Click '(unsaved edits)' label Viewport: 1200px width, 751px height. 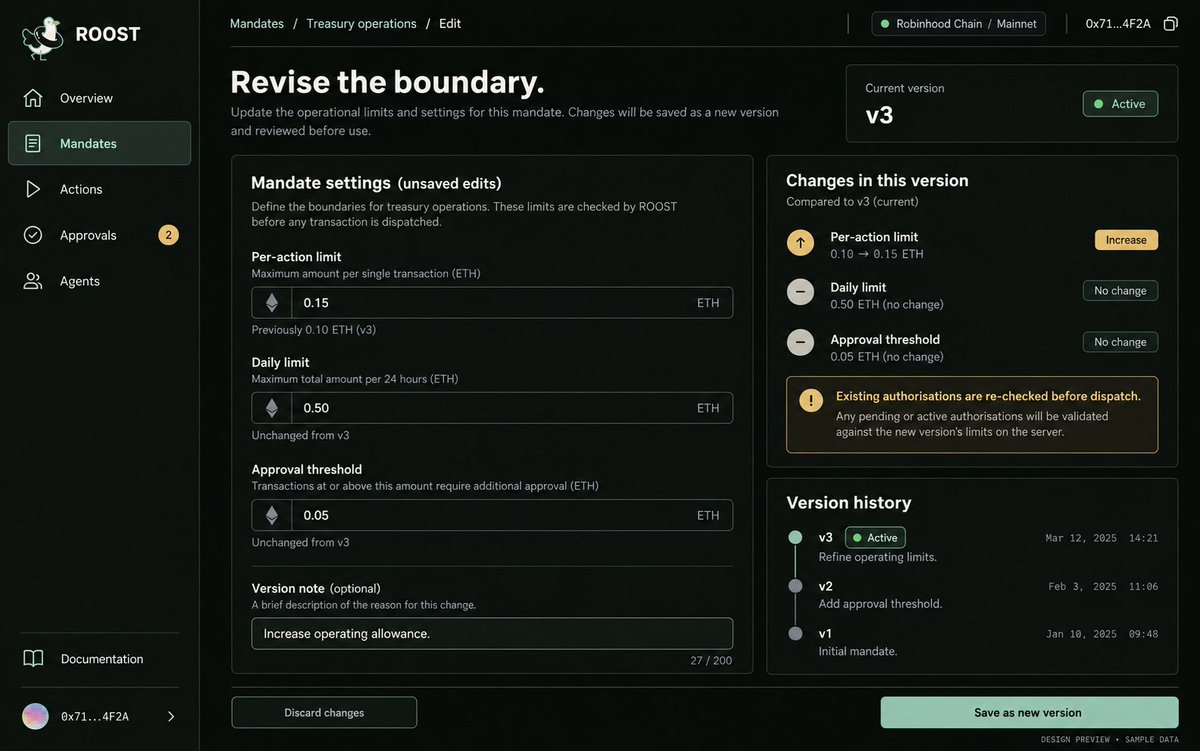point(449,184)
